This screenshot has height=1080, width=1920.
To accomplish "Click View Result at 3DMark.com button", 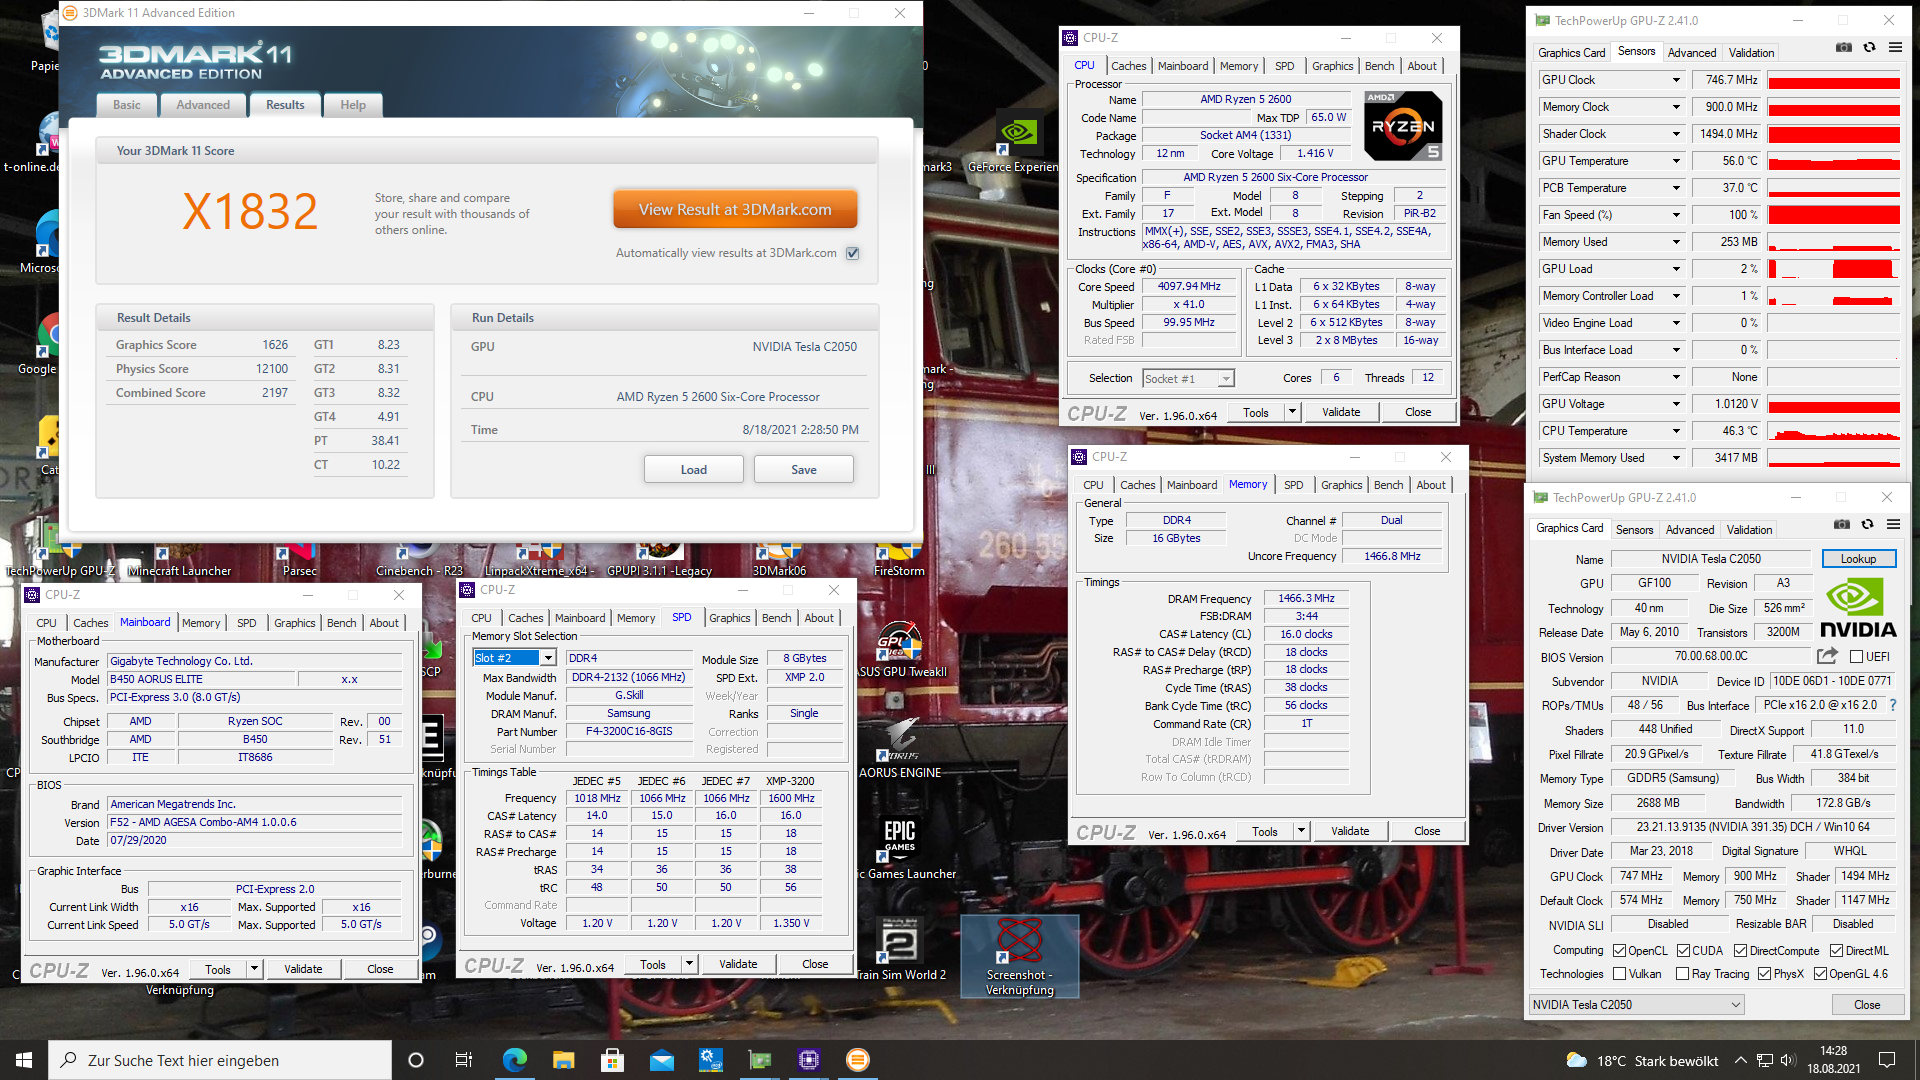I will click(x=735, y=210).
